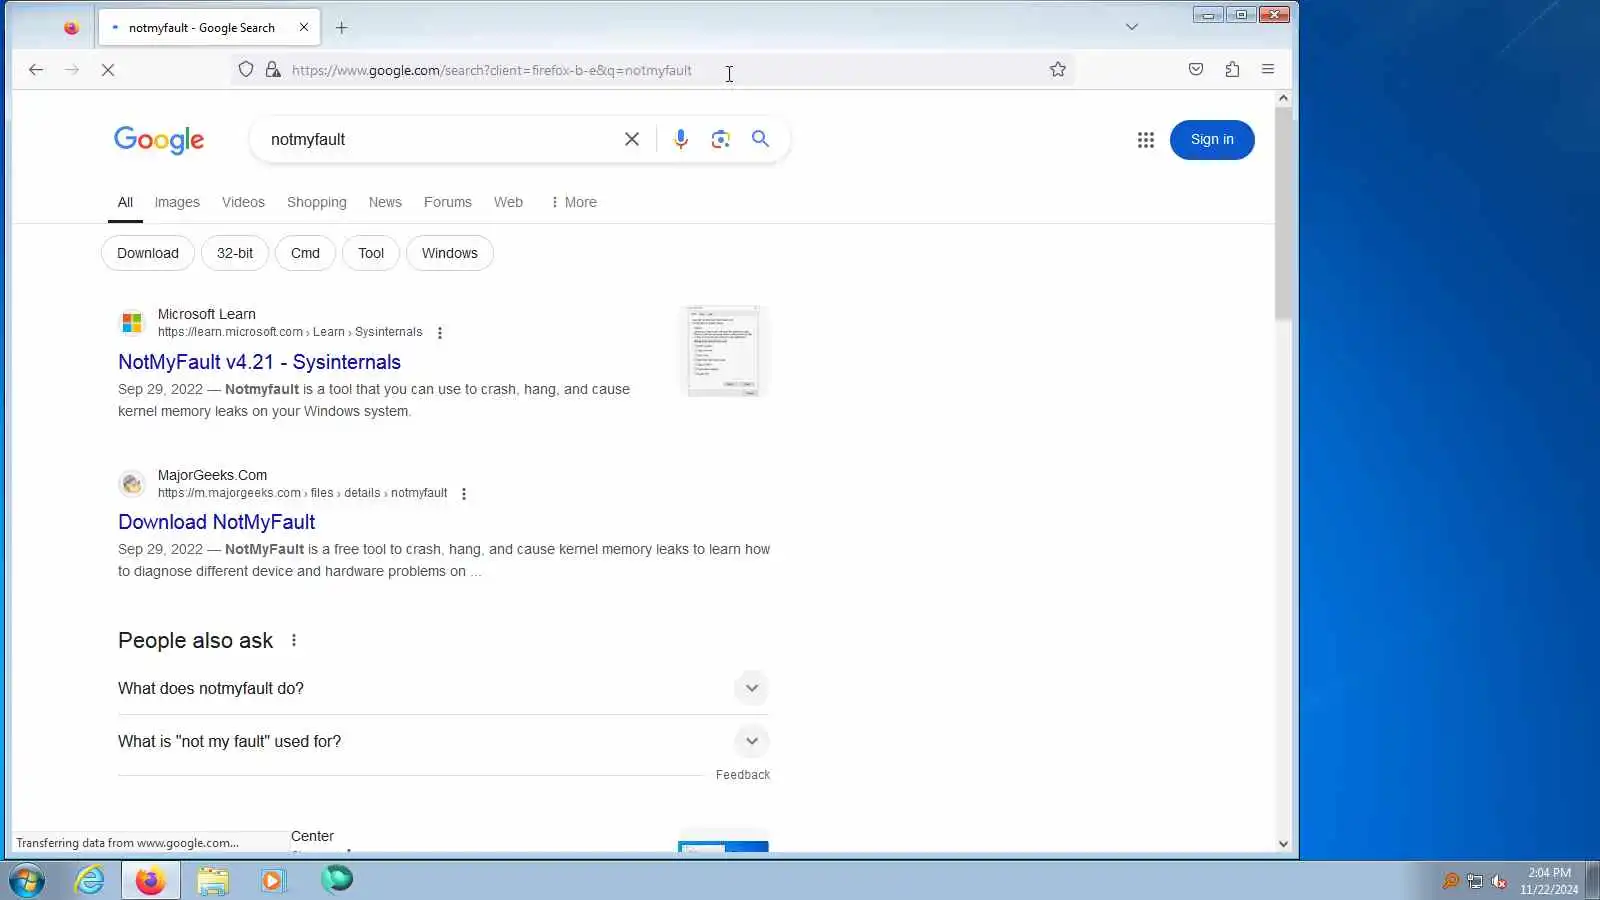Save page to Pocket
The image size is (1600, 900).
[1196, 70]
